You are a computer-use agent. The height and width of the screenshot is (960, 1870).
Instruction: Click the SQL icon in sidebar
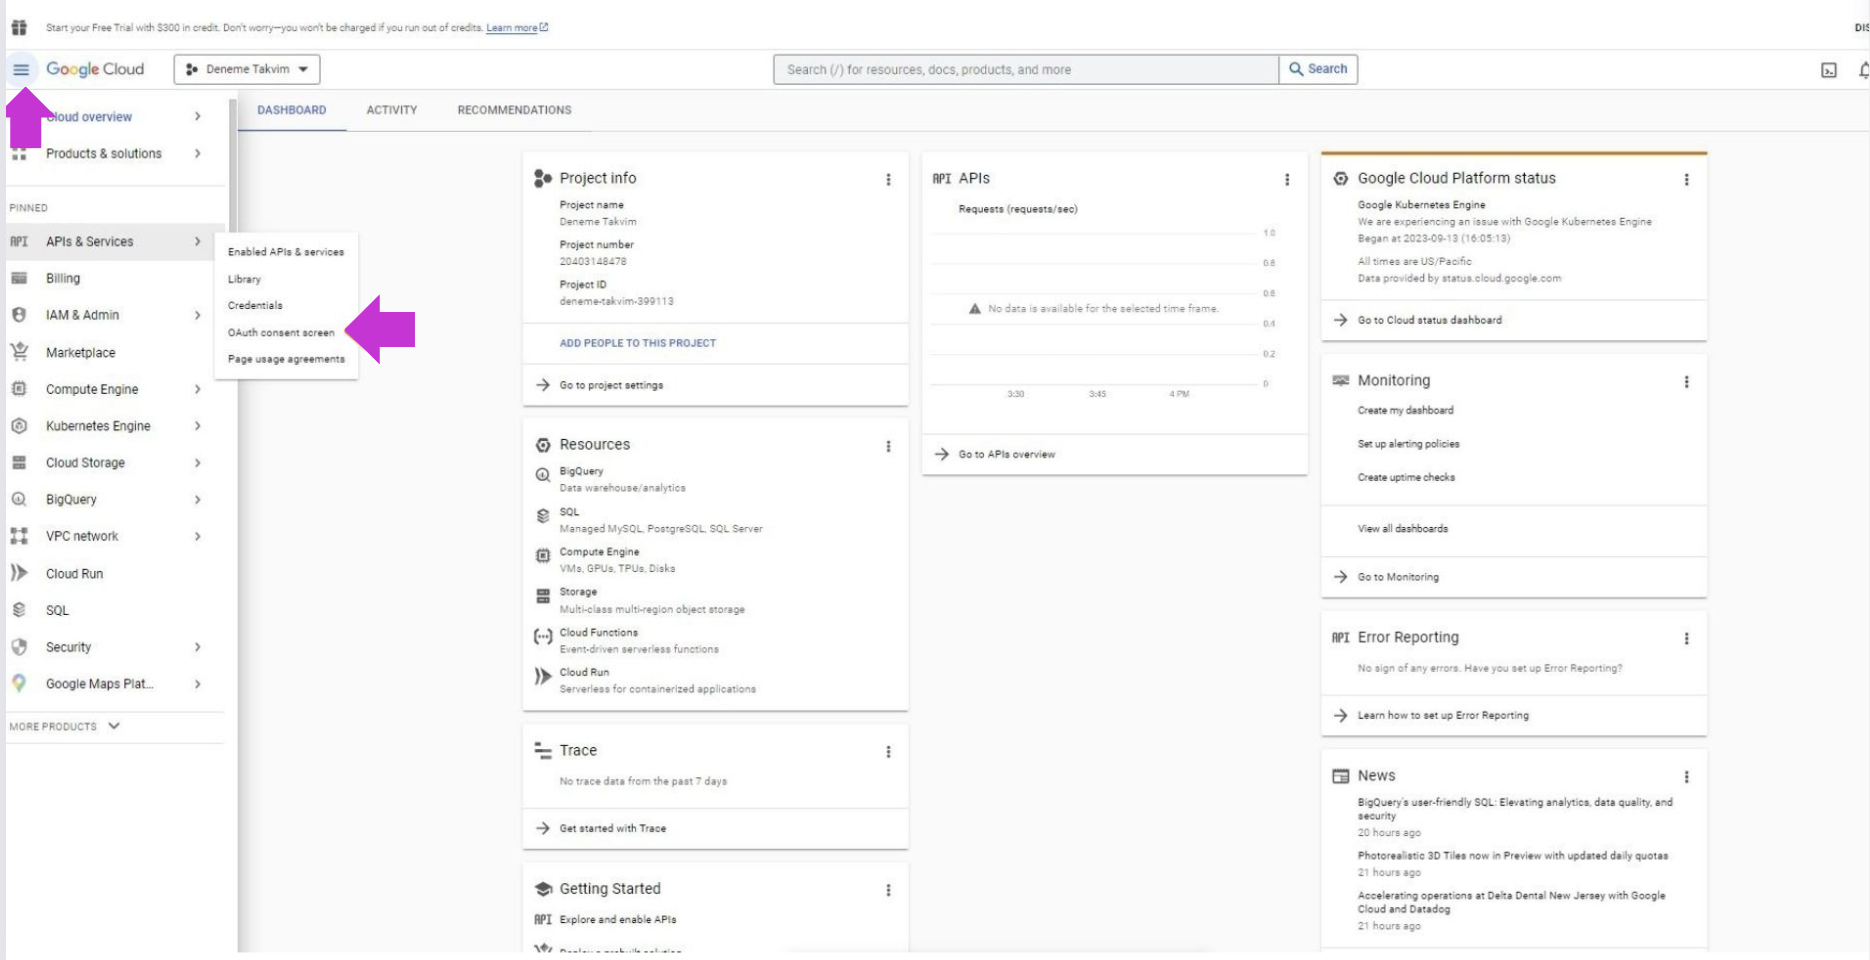pyautogui.click(x=19, y=610)
